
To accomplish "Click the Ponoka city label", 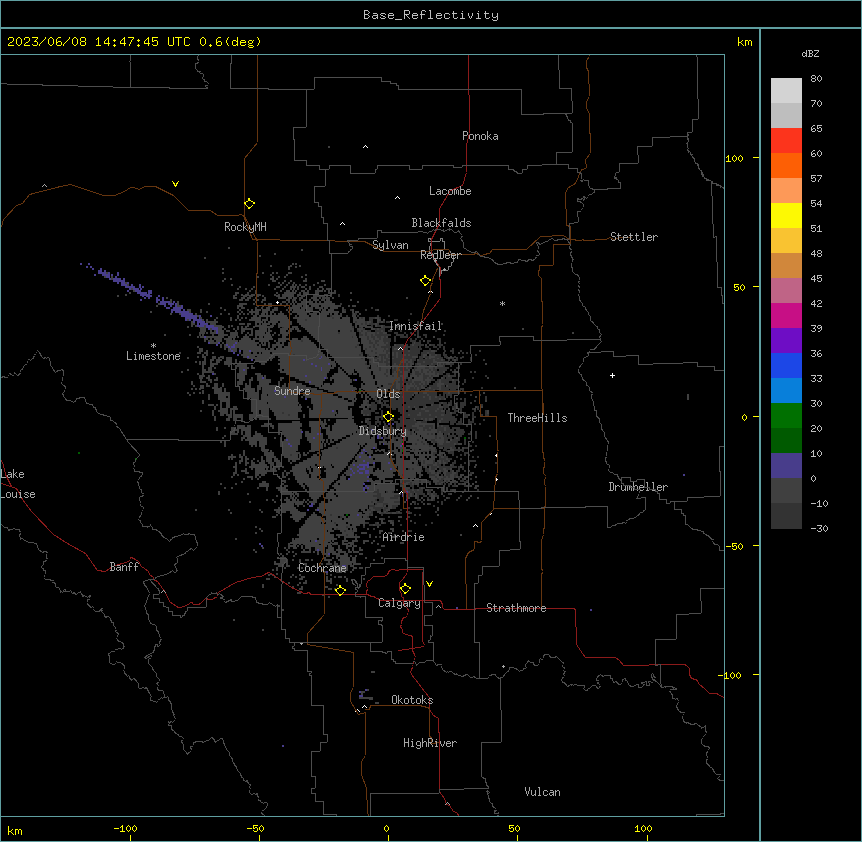I will coord(480,136).
